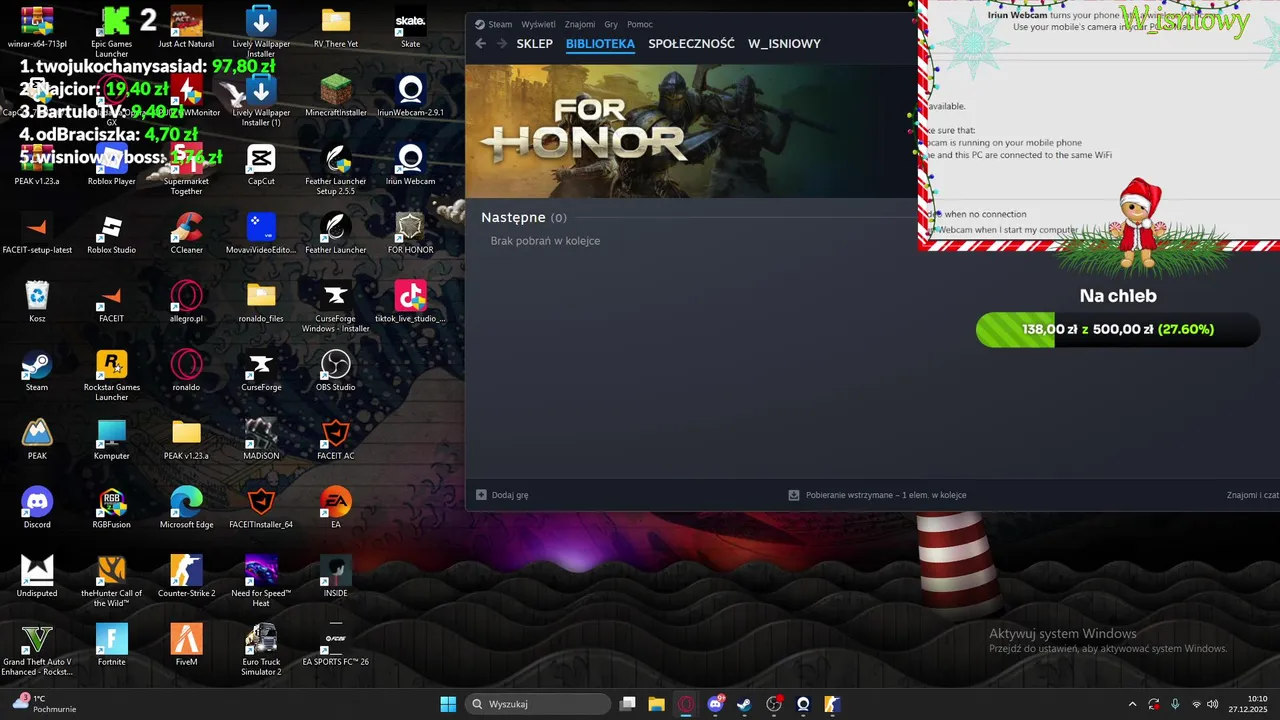Select the Grand Theft Auto V shortcut
This screenshot has height=720, width=1280.
(x=37, y=649)
